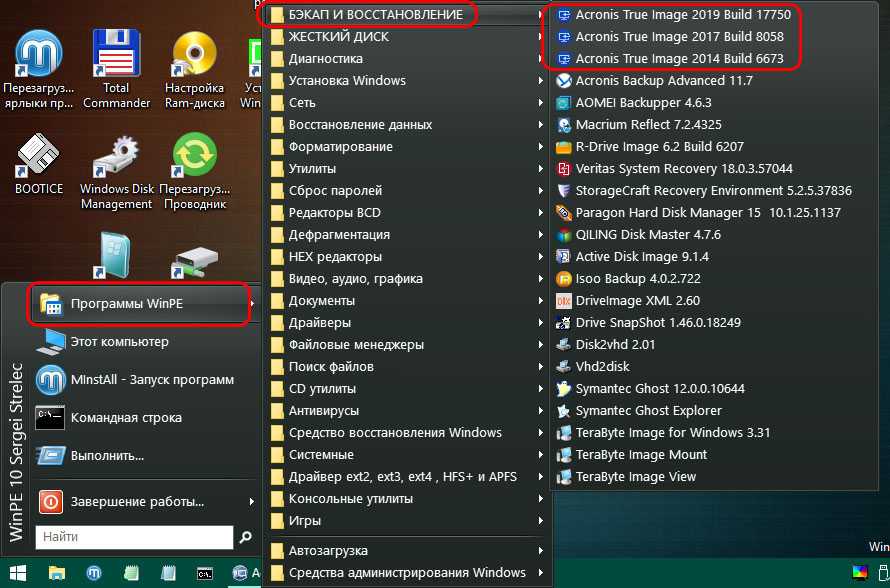Click Macrium Reflect 7.2.4325 icon

point(563,125)
